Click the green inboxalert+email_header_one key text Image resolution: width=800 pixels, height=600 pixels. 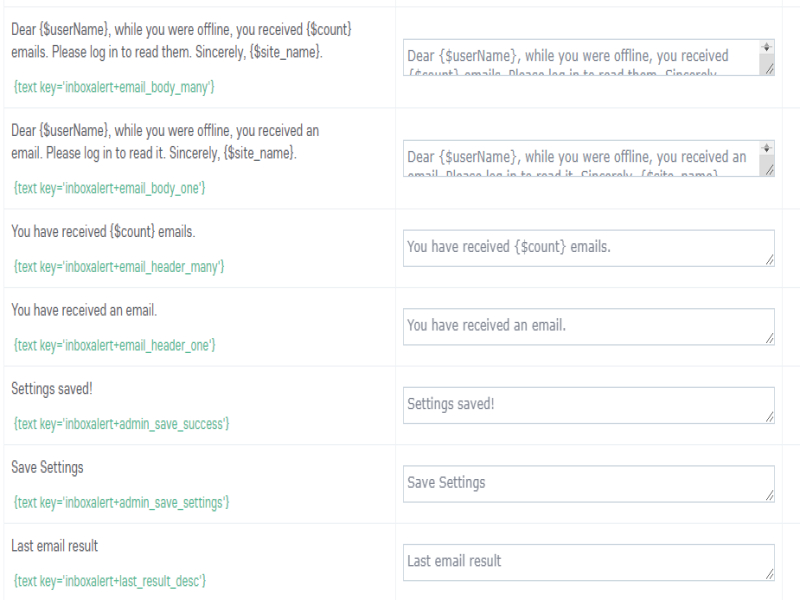(x=115, y=345)
